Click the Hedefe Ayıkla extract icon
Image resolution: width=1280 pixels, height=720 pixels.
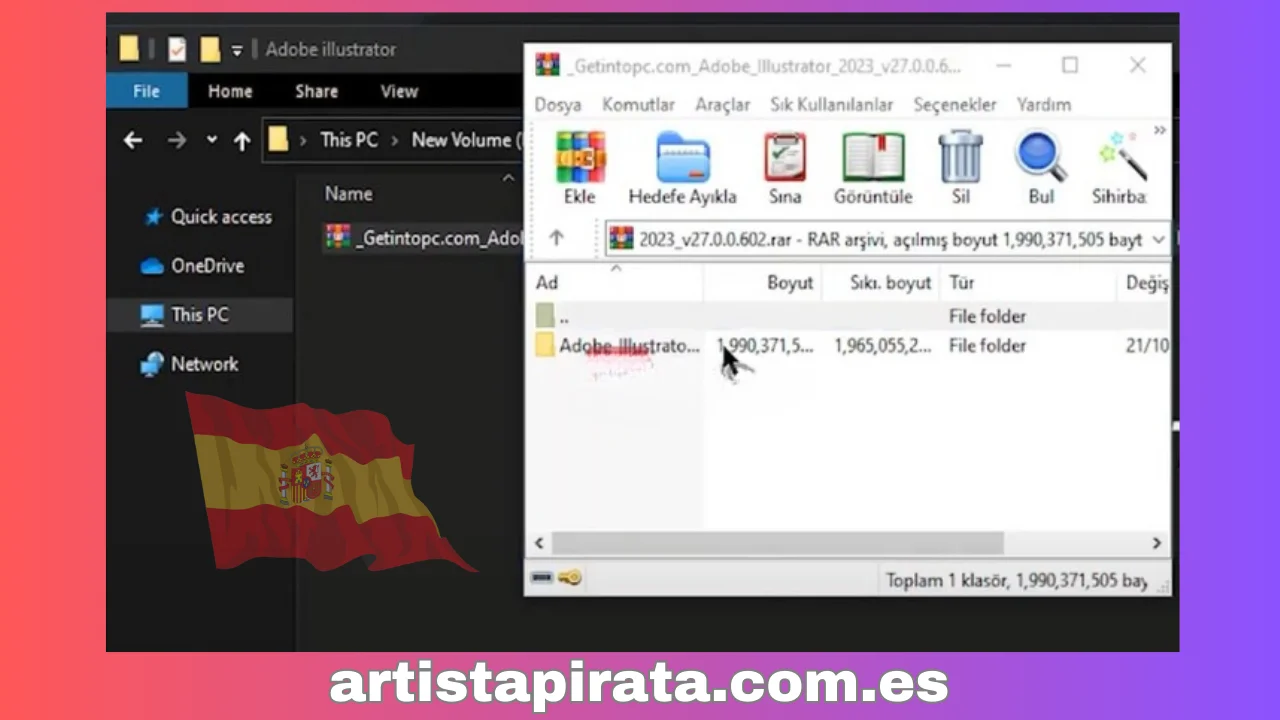tap(683, 168)
